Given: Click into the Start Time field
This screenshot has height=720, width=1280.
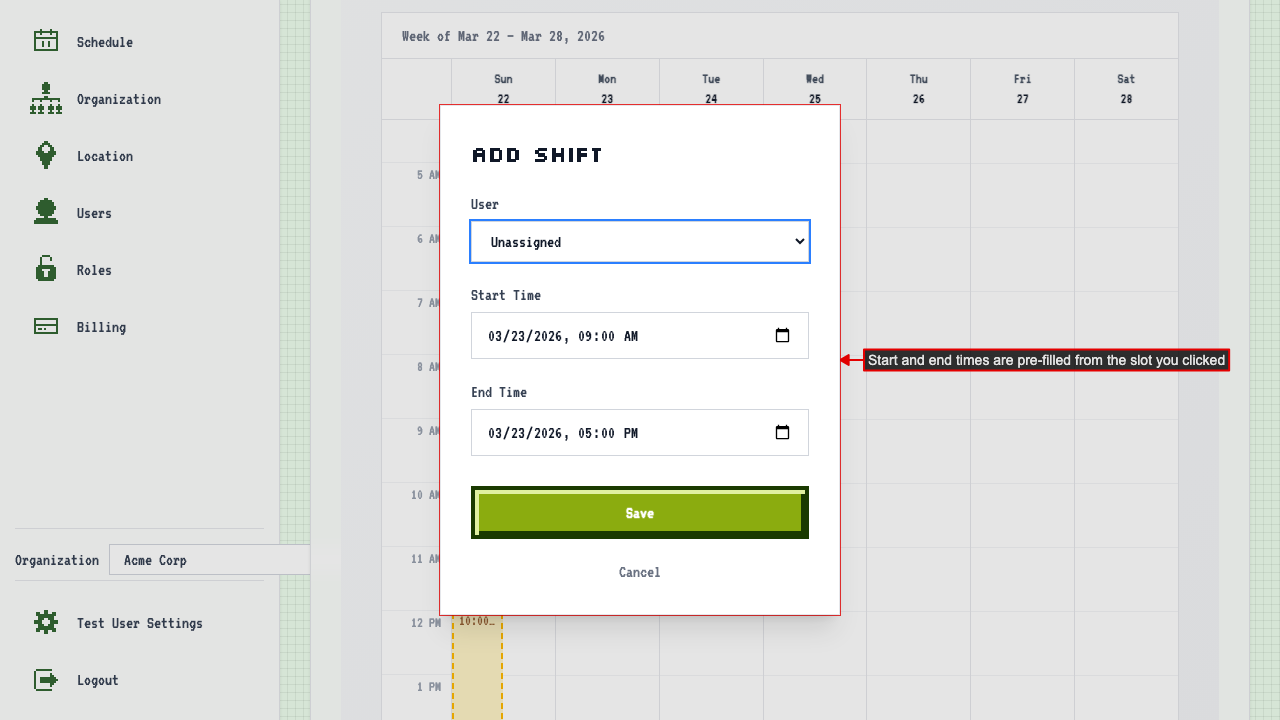Looking at the screenshot, I should click(600, 336).
